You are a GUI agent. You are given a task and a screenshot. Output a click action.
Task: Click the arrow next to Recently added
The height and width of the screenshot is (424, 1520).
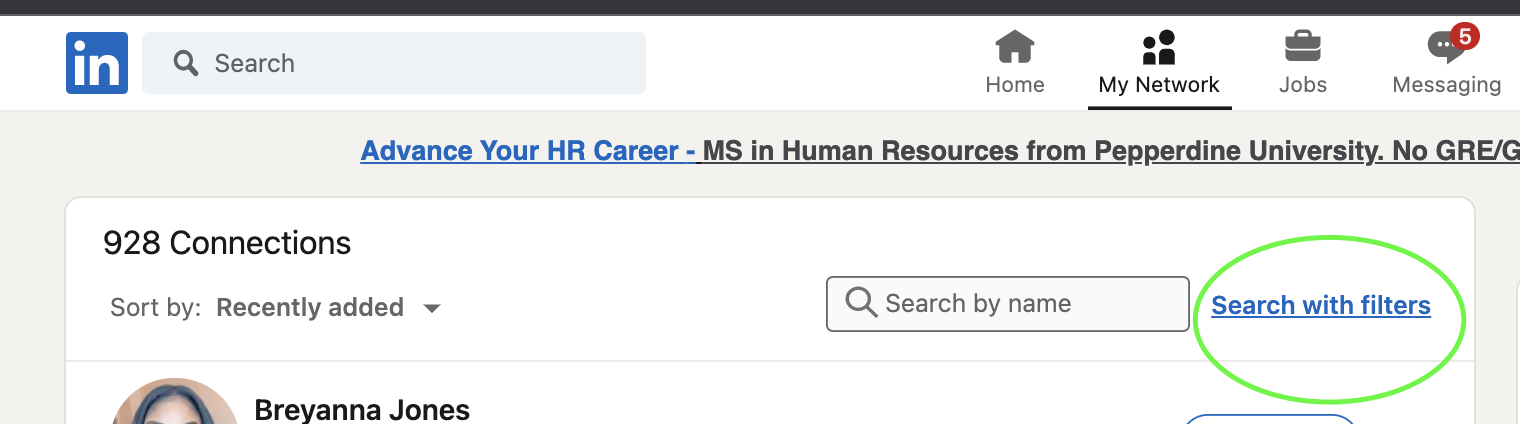pyautogui.click(x=432, y=308)
